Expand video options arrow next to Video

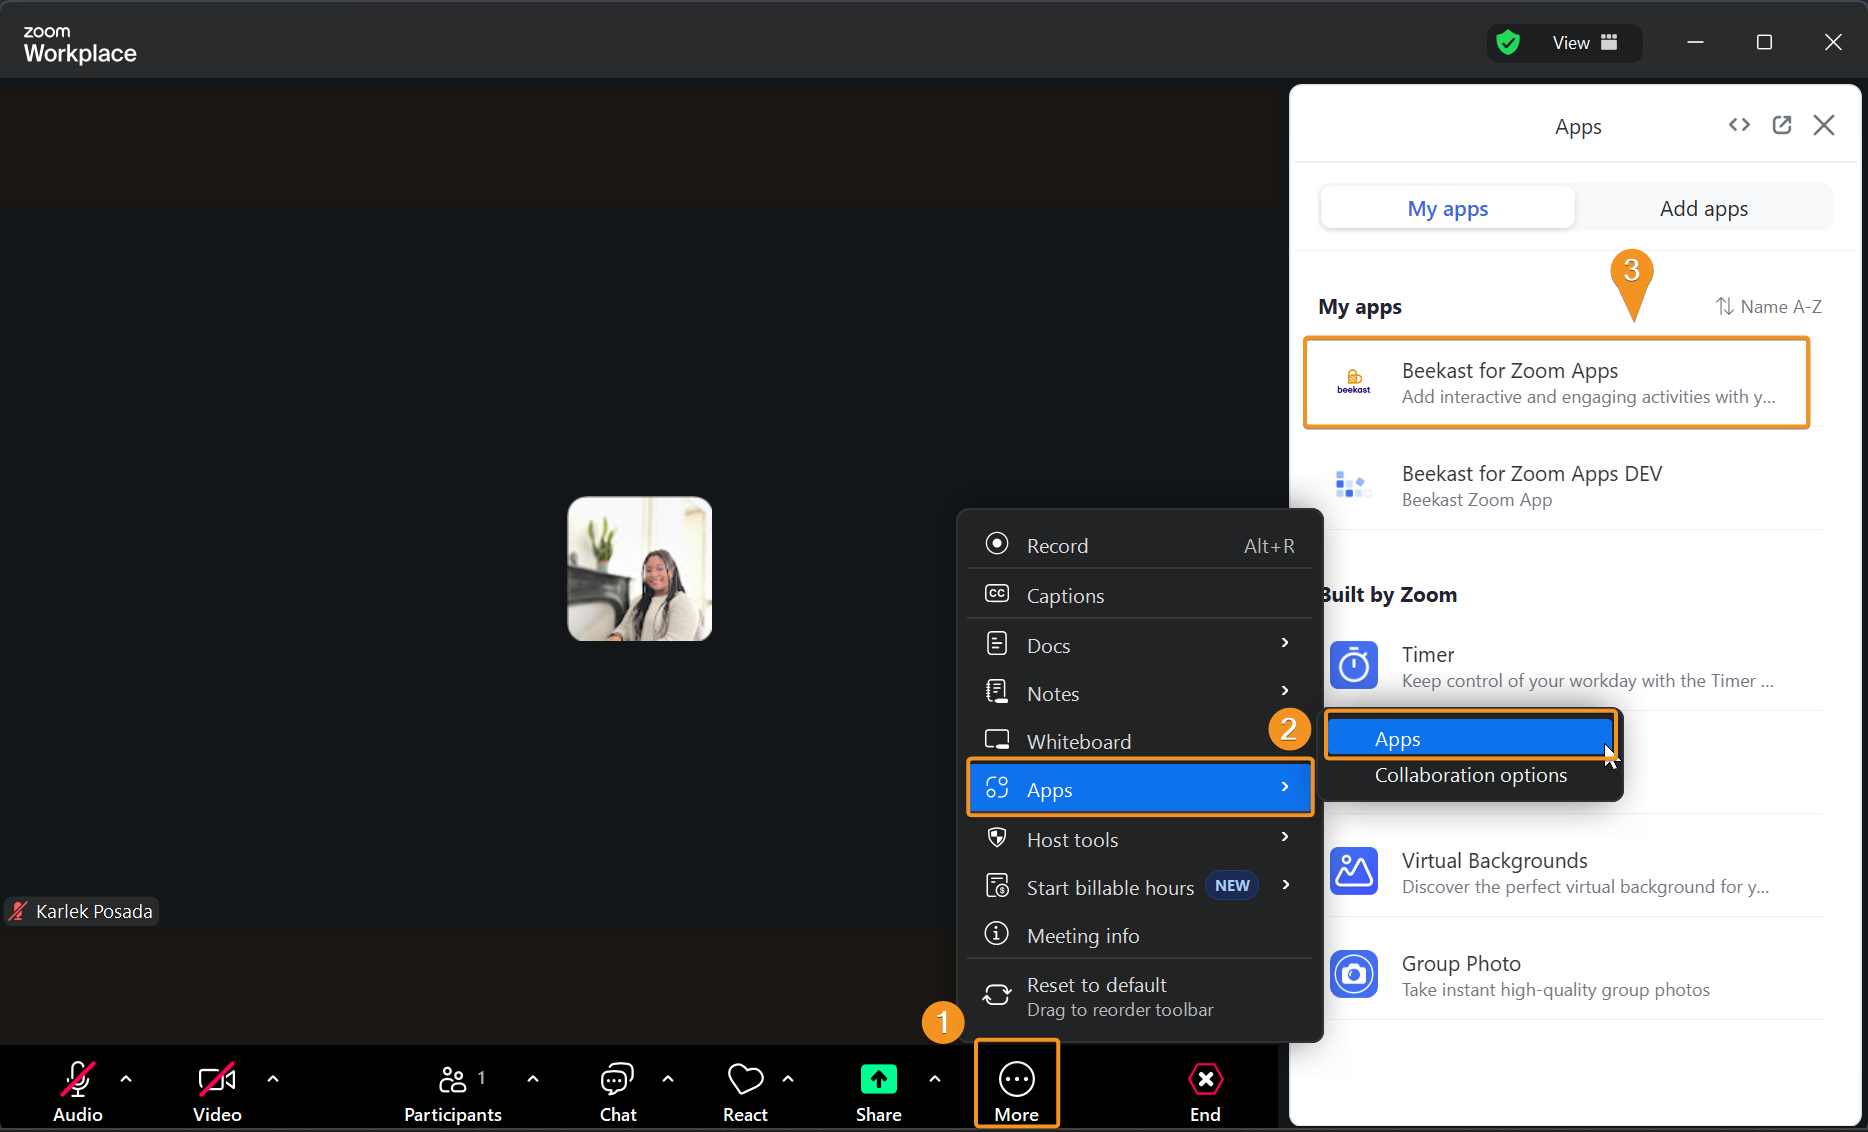pyautogui.click(x=273, y=1079)
